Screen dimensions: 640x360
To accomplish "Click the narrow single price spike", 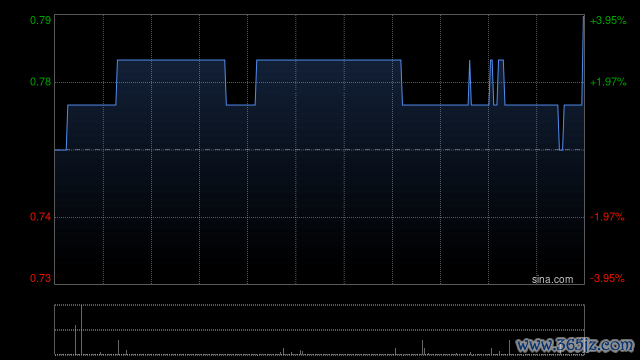I will click(469, 82).
